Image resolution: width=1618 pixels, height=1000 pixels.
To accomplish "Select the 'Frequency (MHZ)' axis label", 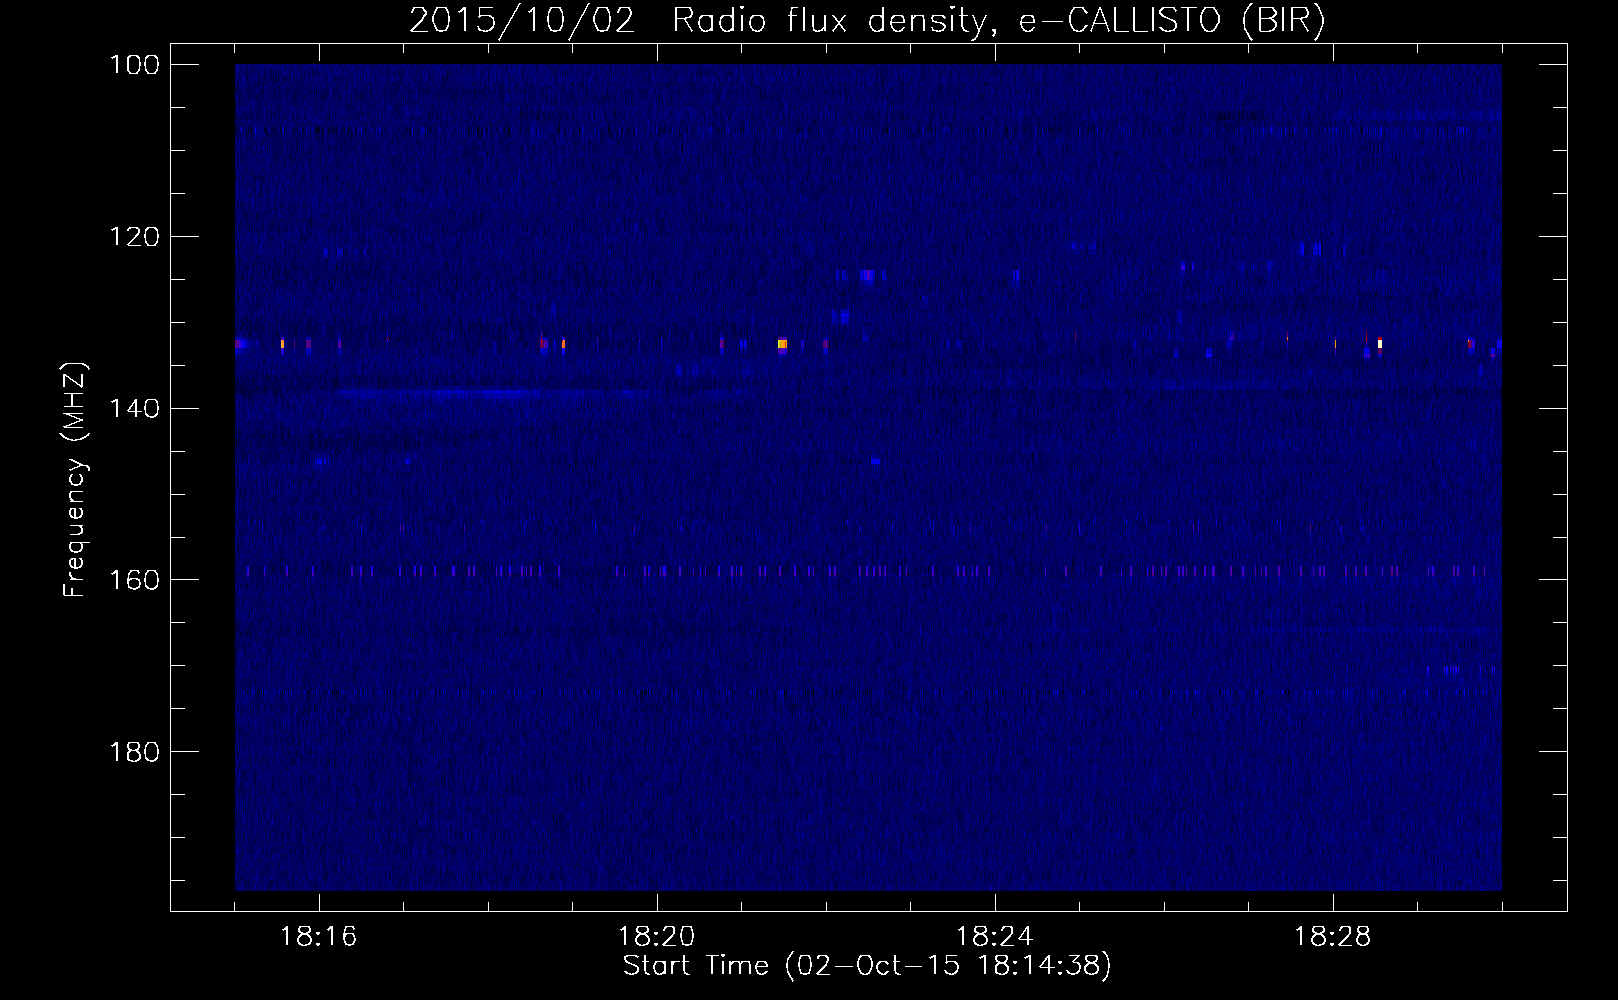I will tap(75, 480).
